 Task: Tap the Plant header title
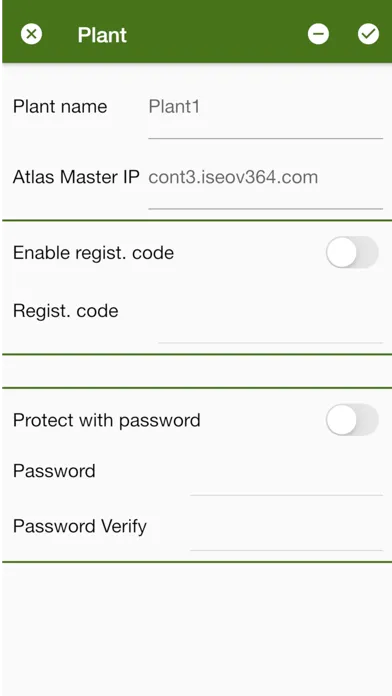click(102, 35)
